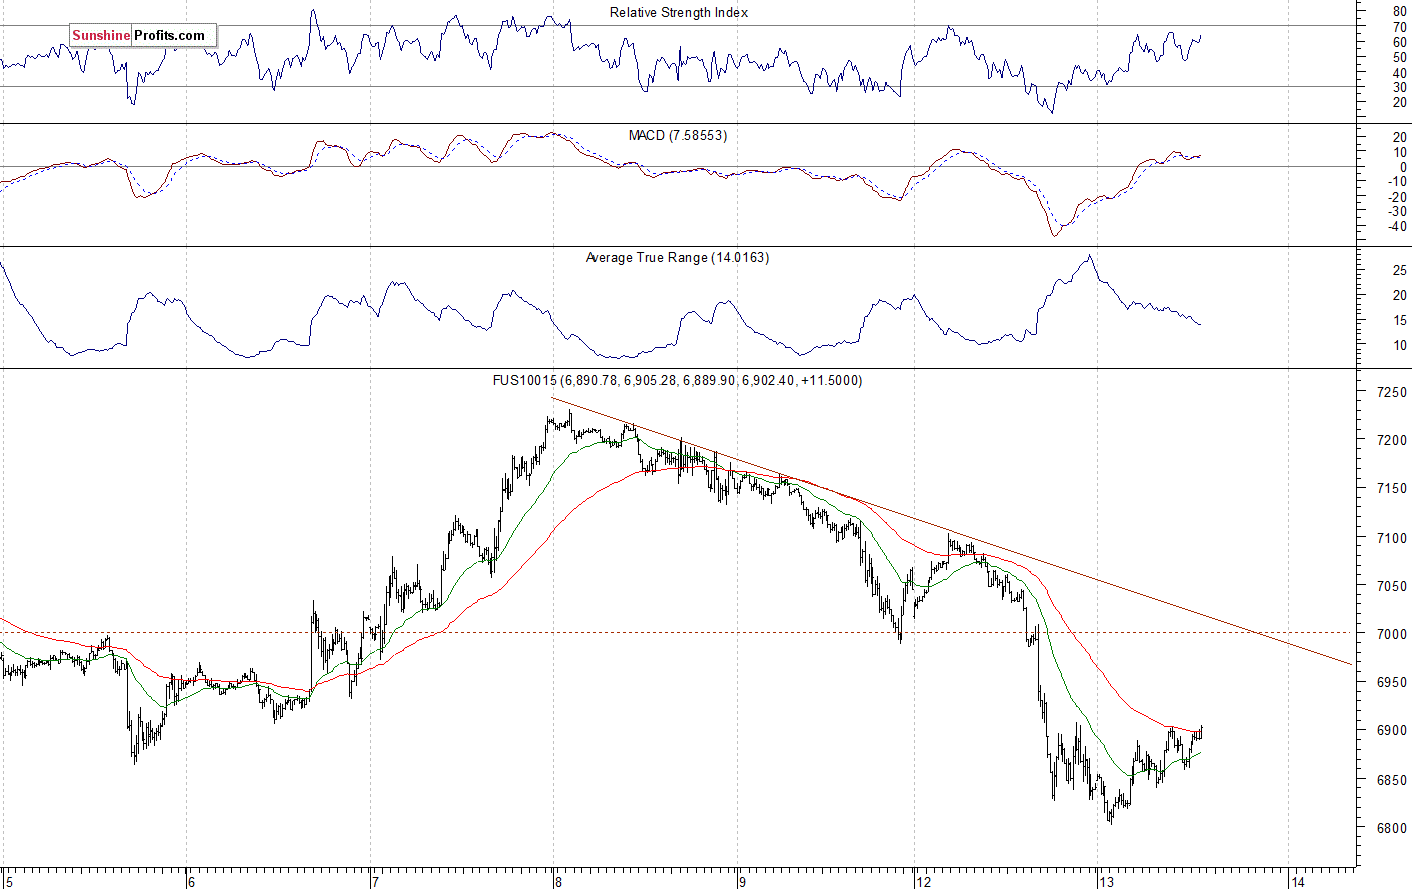Select the MACD (7.58553) label
Viewport: 1412px width, 889px height.
coord(678,135)
